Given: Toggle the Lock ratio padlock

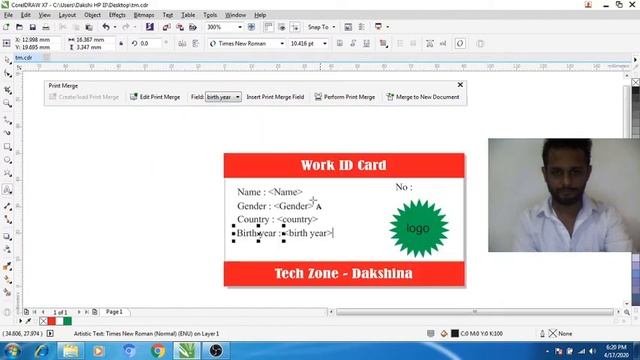Looking at the screenshot, I should point(121,43).
